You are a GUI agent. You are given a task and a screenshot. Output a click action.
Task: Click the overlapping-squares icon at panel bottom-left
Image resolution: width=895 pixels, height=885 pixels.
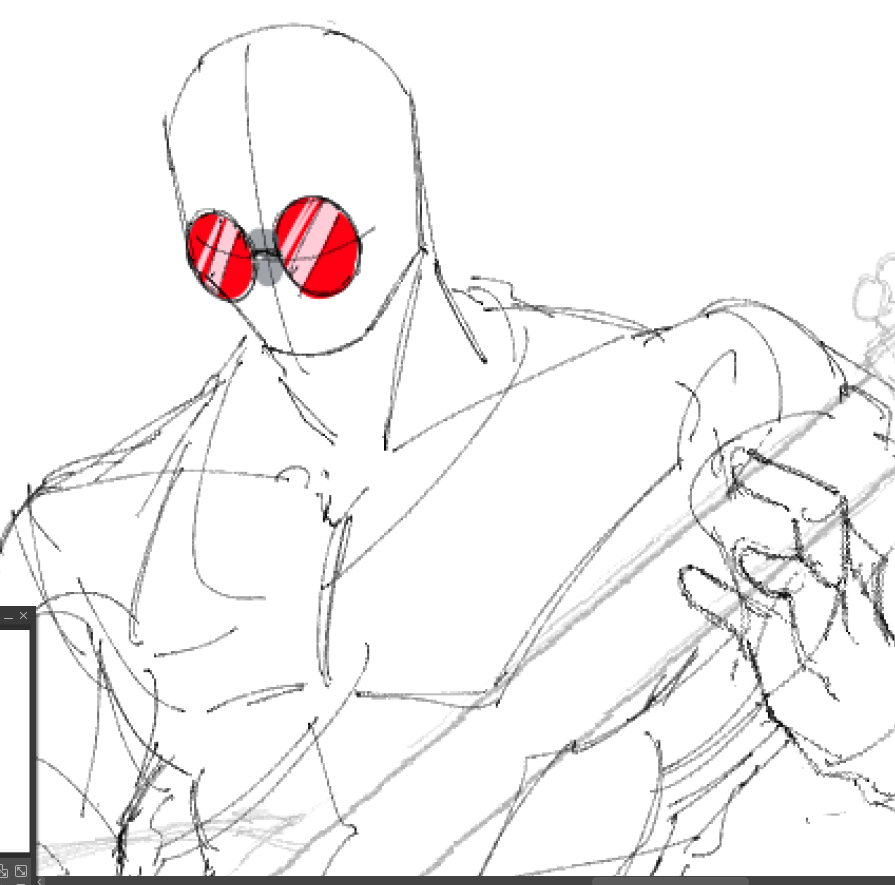(3, 871)
